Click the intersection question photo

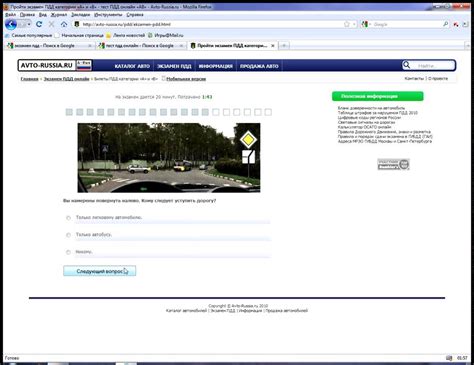pyautogui.click(x=169, y=158)
